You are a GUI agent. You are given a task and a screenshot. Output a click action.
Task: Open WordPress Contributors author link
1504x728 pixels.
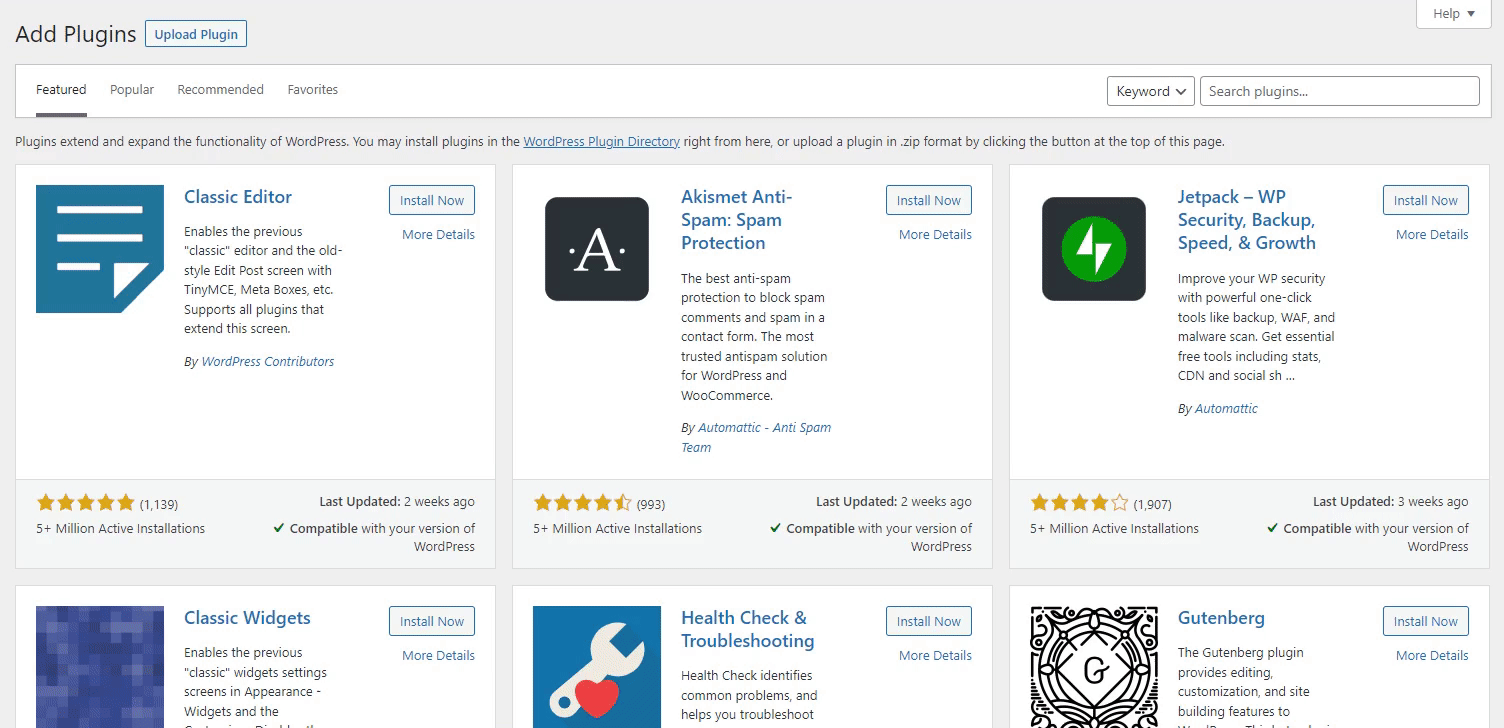coord(268,362)
